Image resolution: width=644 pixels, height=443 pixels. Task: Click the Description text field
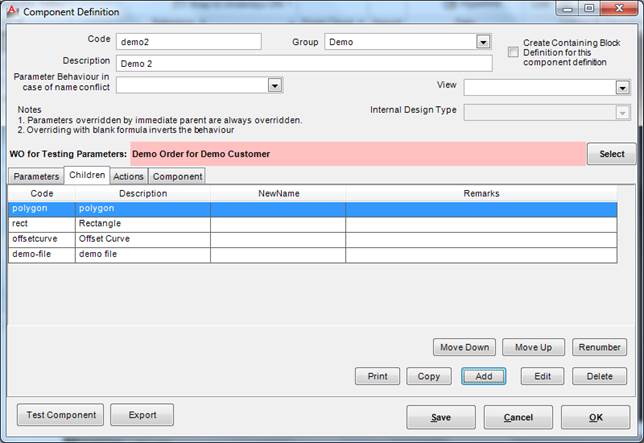(304, 63)
